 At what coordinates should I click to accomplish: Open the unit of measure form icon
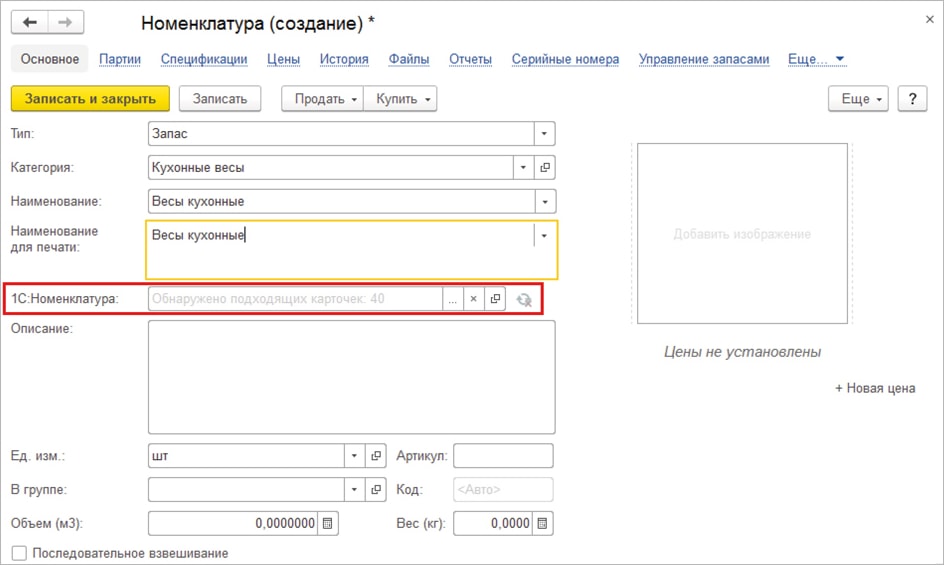click(x=376, y=456)
